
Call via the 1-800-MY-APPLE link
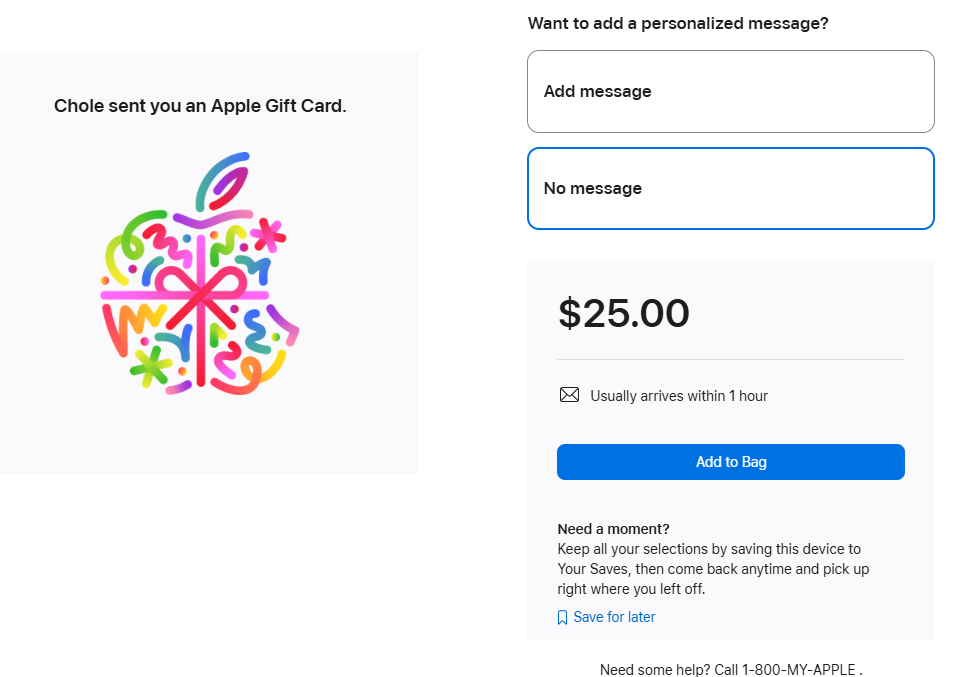pyautogui.click(x=799, y=670)
